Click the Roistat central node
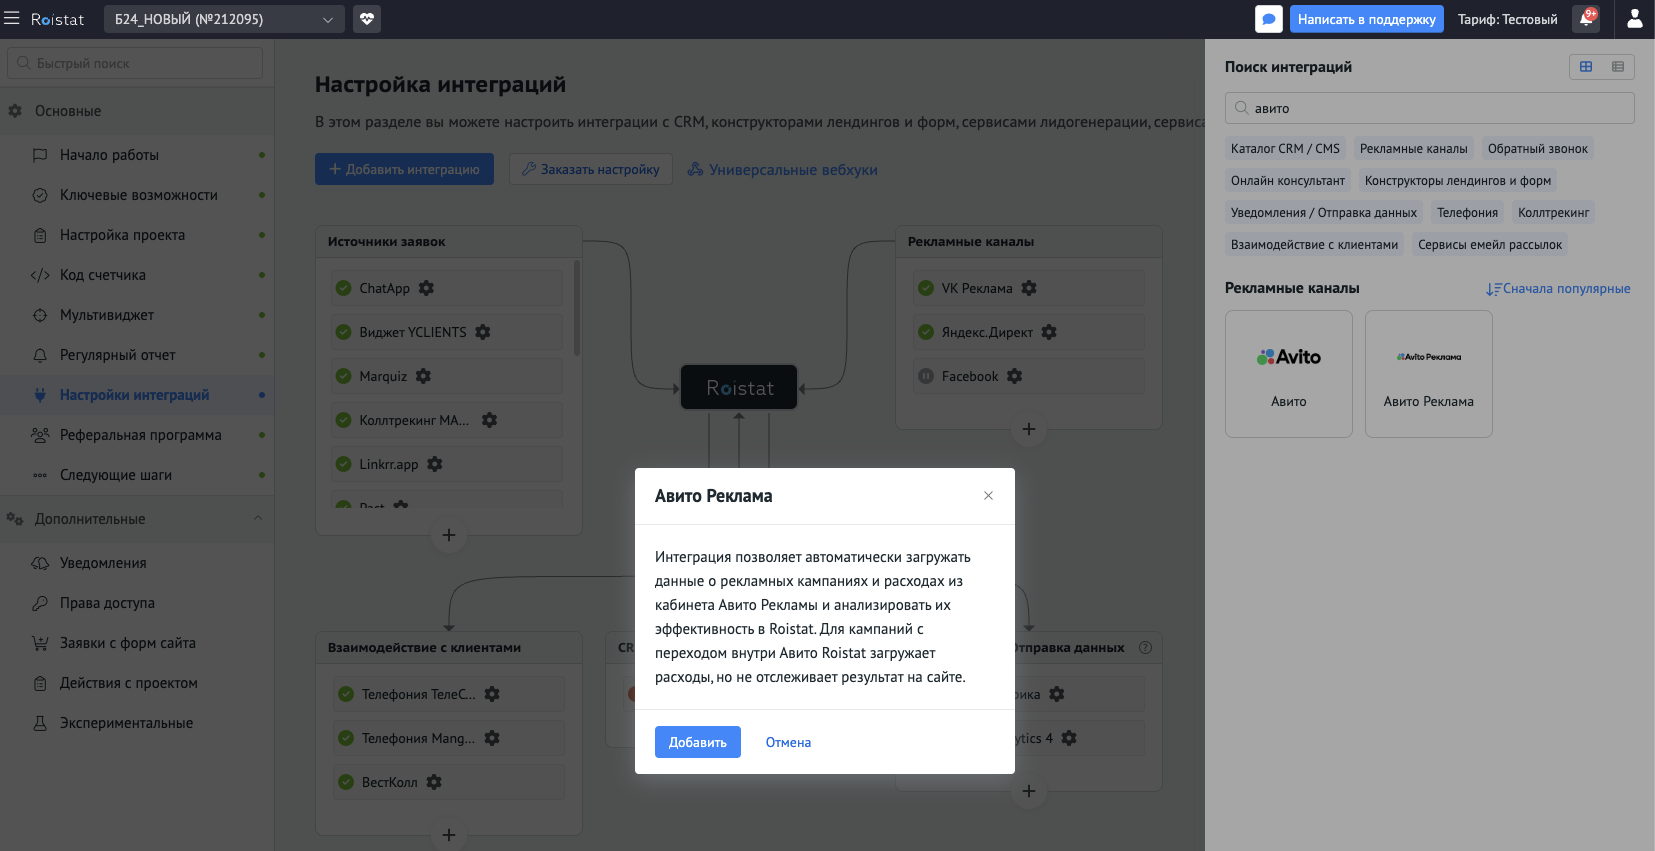The height and width of the screenshot is (851, 1655). click(739, 387)
